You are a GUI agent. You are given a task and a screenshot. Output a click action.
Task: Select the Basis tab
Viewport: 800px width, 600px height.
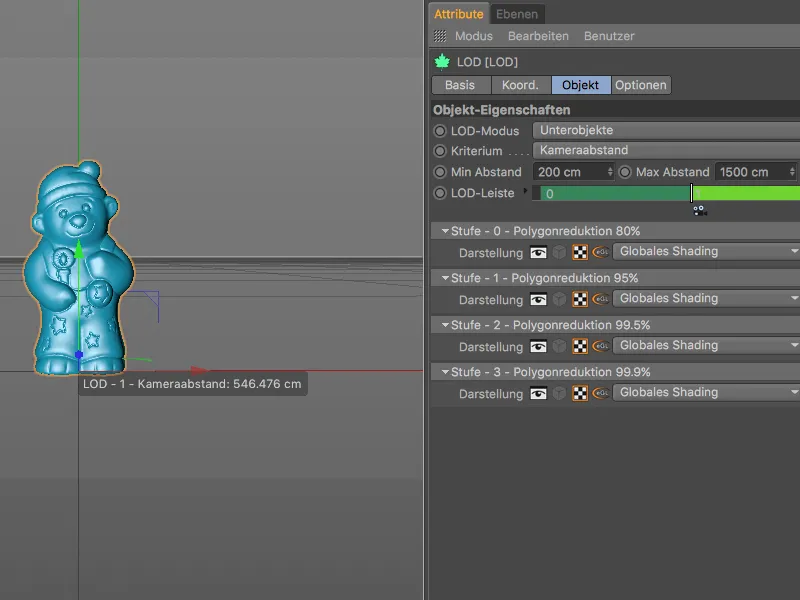tap(461, 85)
